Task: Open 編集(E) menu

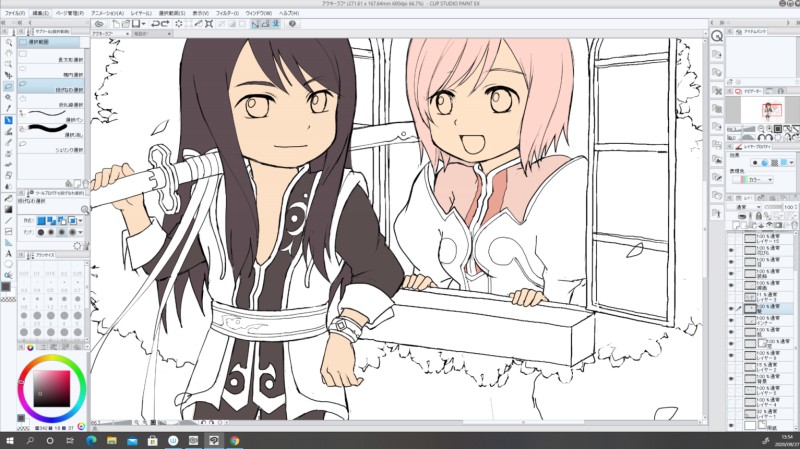Action: [40, 13]
